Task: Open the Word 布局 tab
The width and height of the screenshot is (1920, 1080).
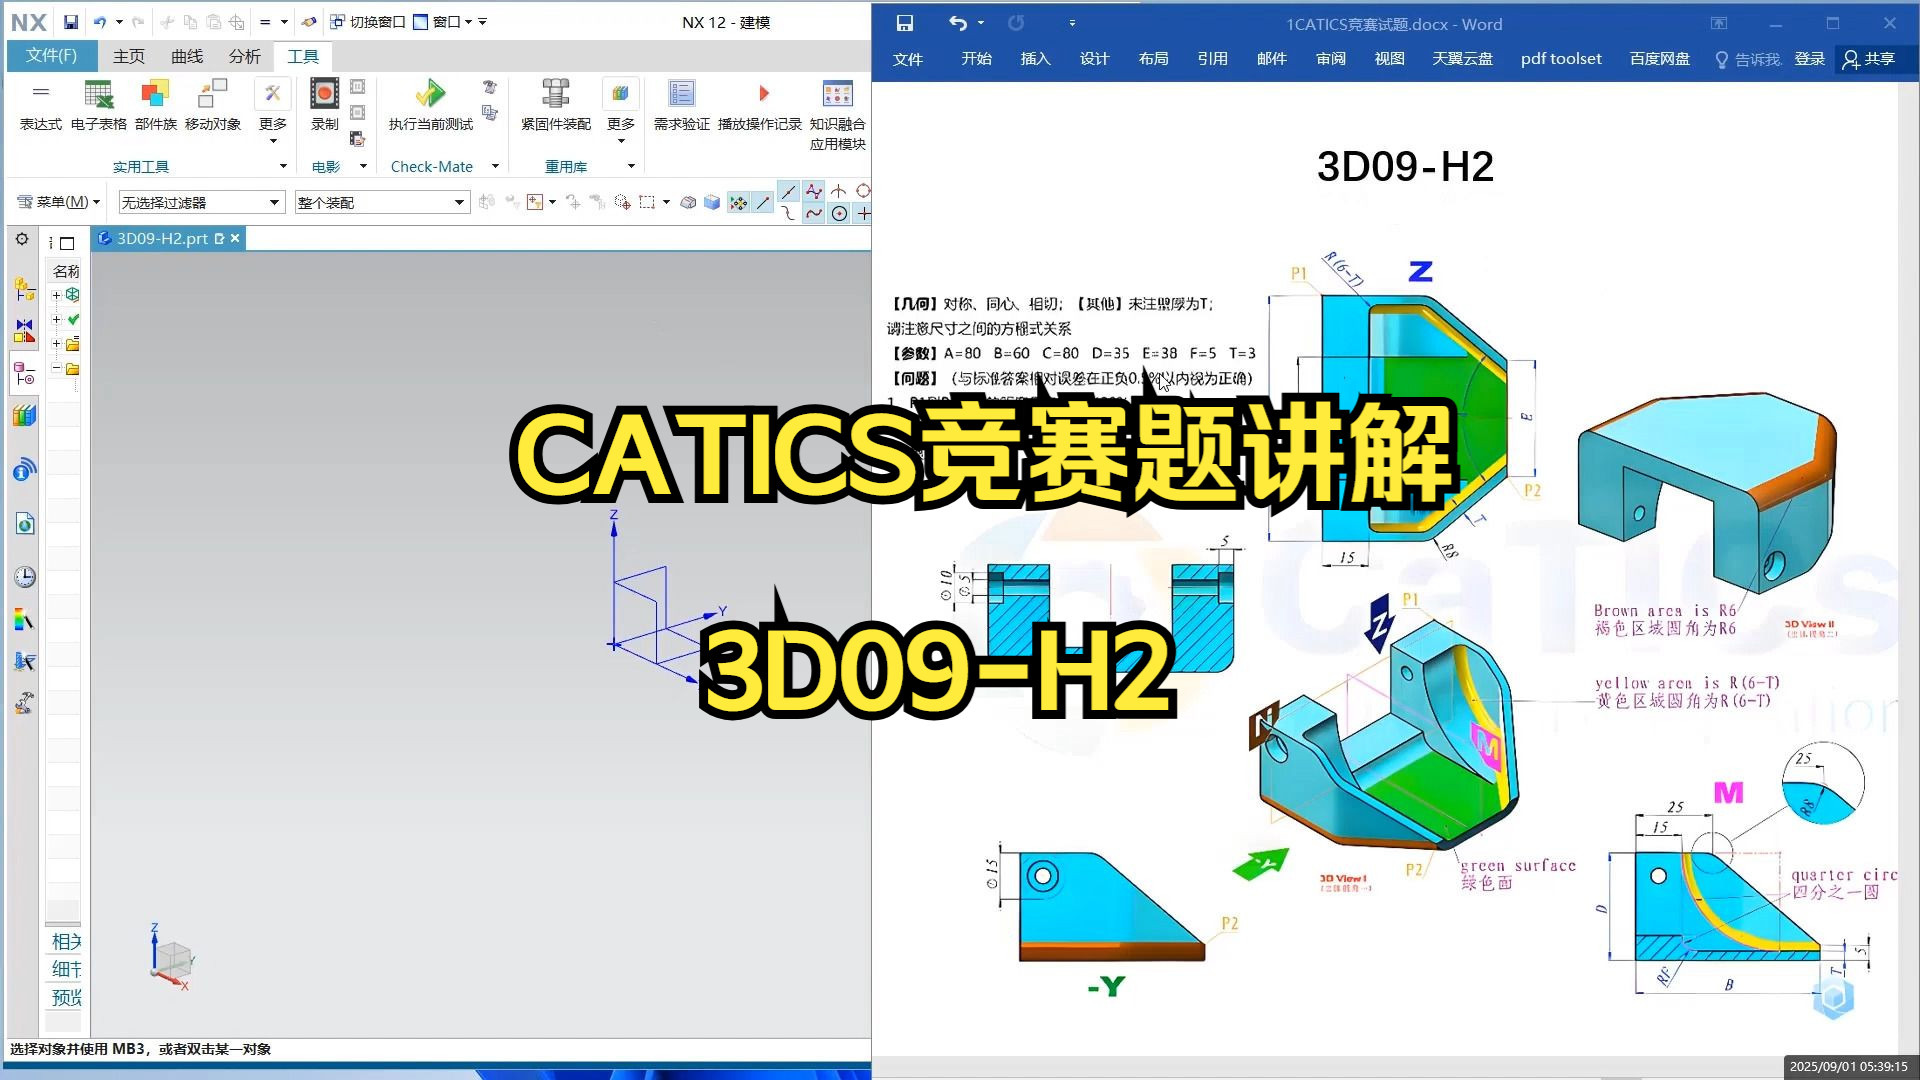Action: coord(1153,59)
